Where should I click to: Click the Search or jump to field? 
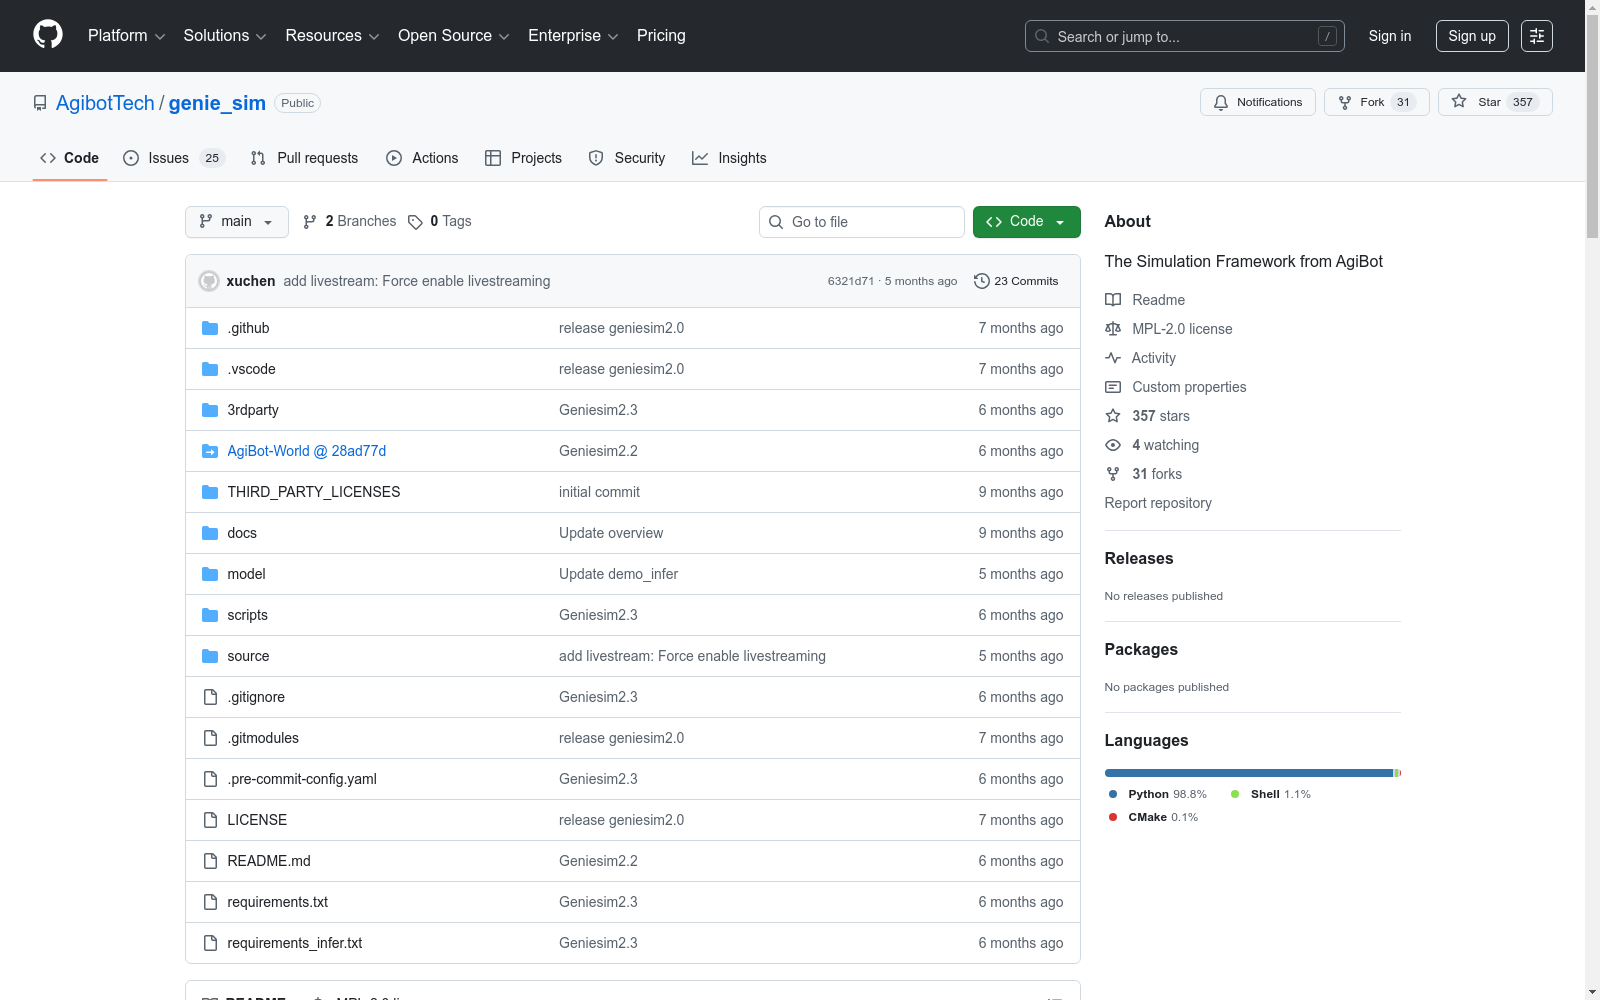[x=1185, y=36]
